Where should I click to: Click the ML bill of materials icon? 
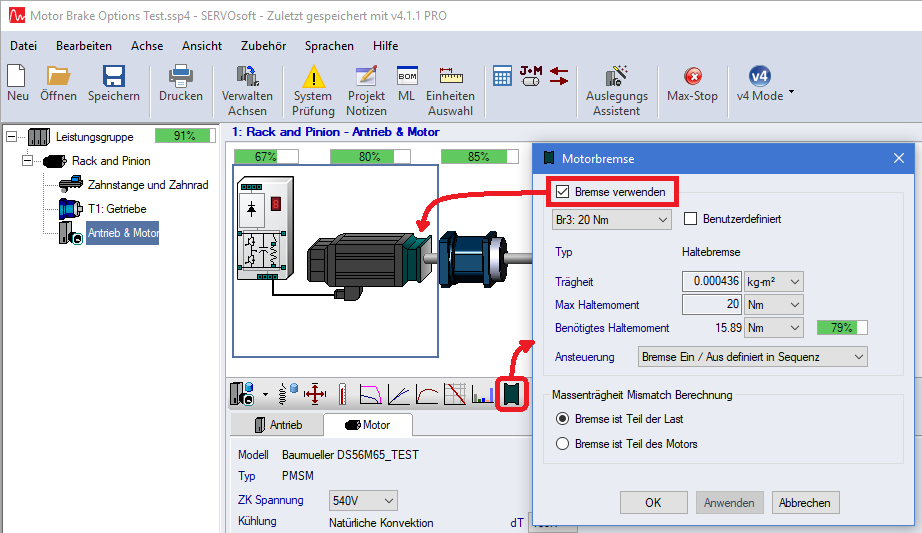coord(406,84)
